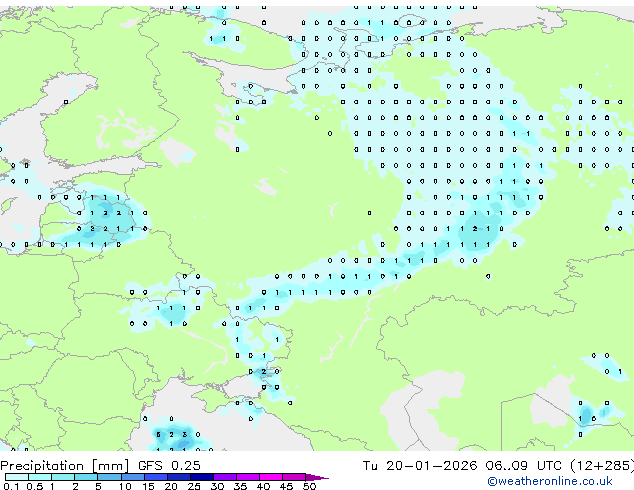This screenshot has height=490, width=634.
Task: Click the 0.1–0.5 mm legend color swatch
Action: coord(17,477)
